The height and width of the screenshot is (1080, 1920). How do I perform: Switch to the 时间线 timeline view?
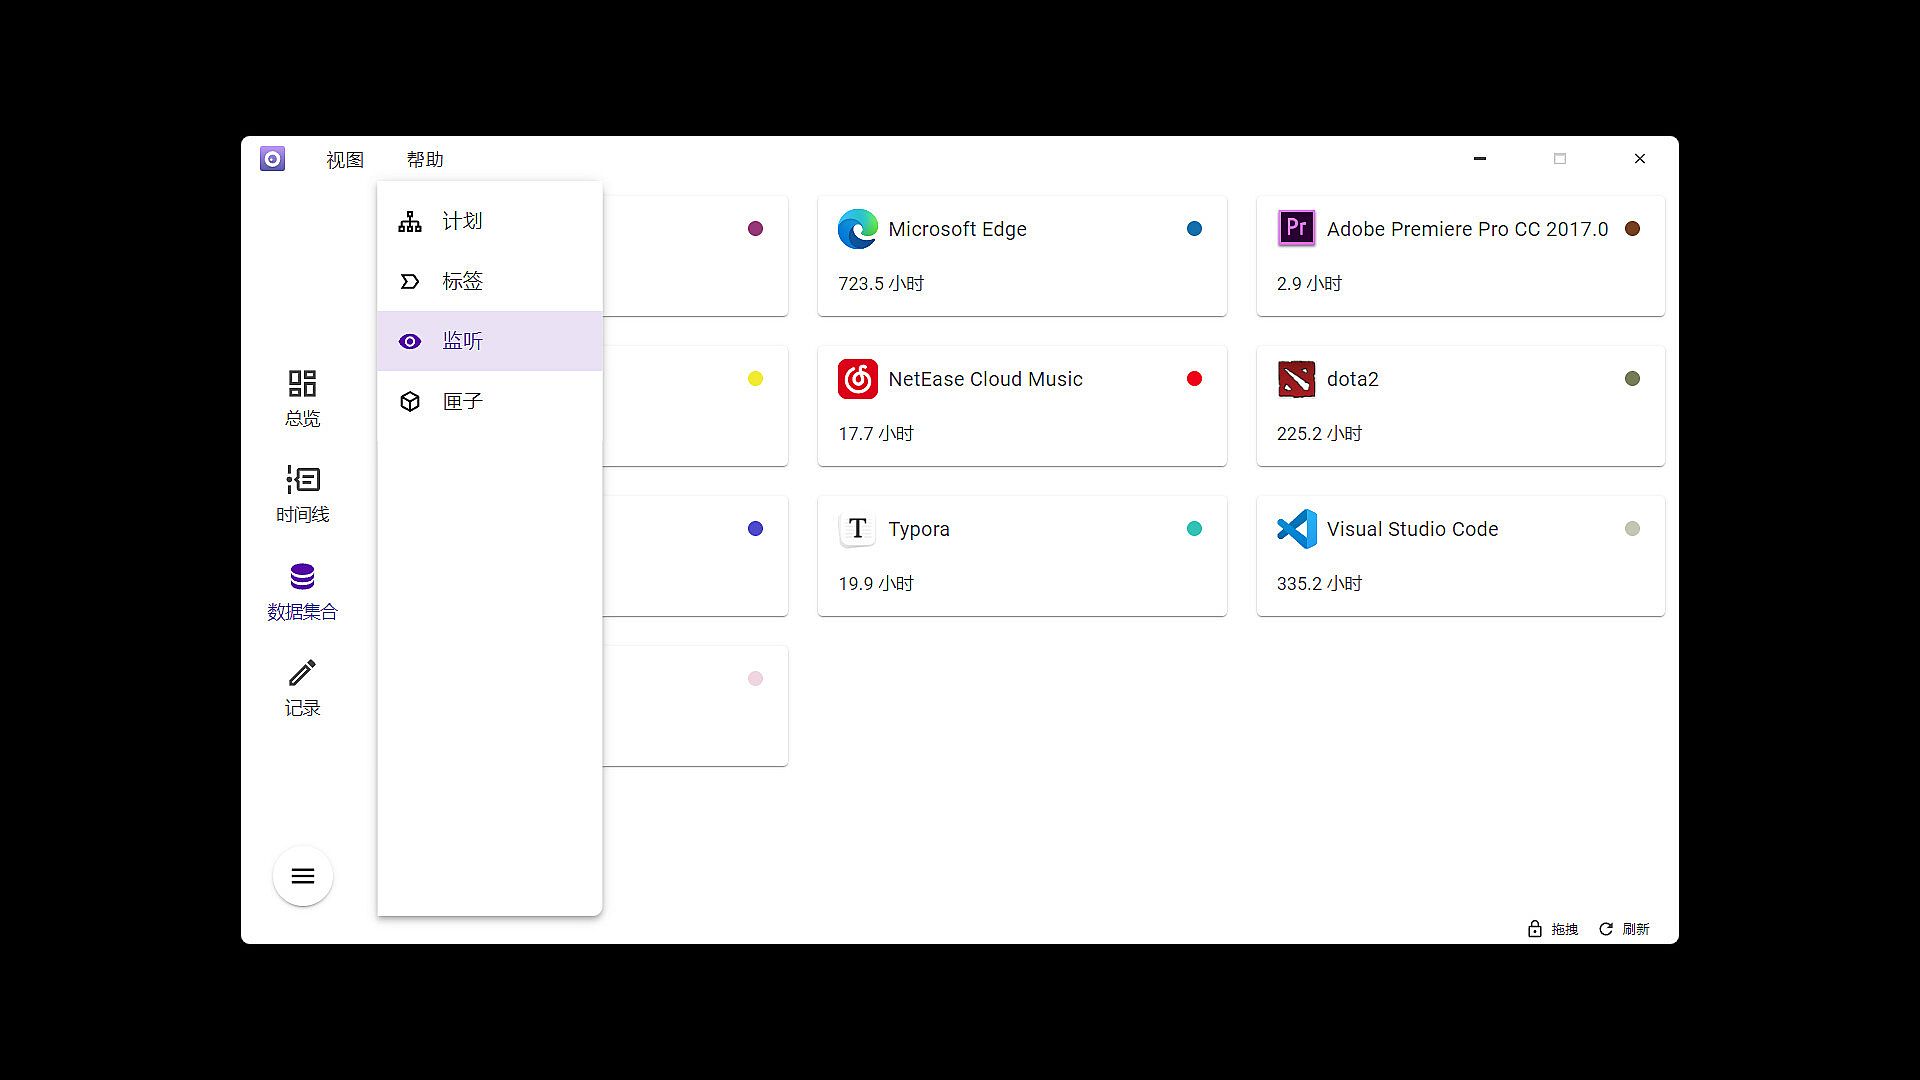(302, 494)
